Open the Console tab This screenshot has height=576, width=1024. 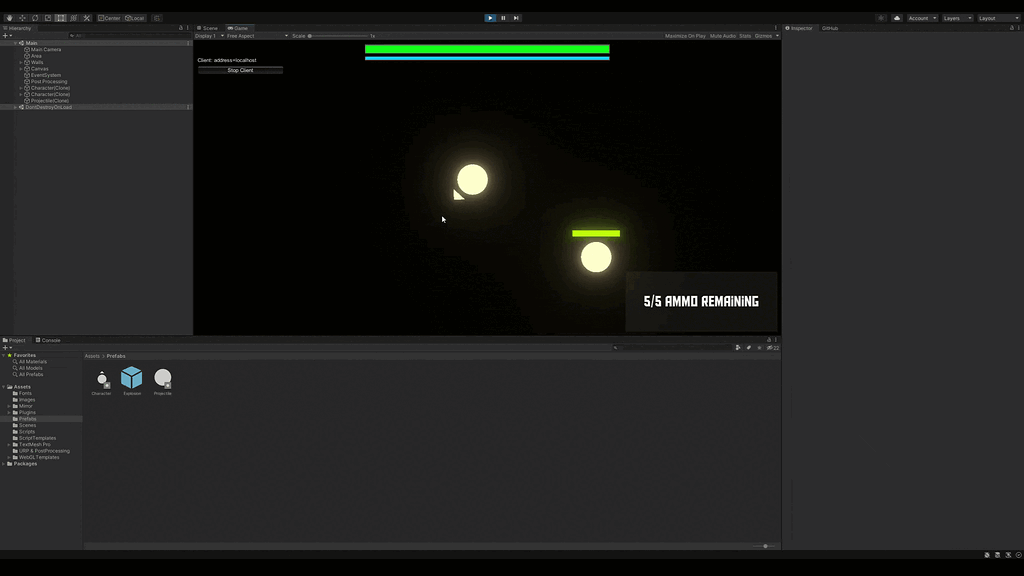click(x=49, y=340)
